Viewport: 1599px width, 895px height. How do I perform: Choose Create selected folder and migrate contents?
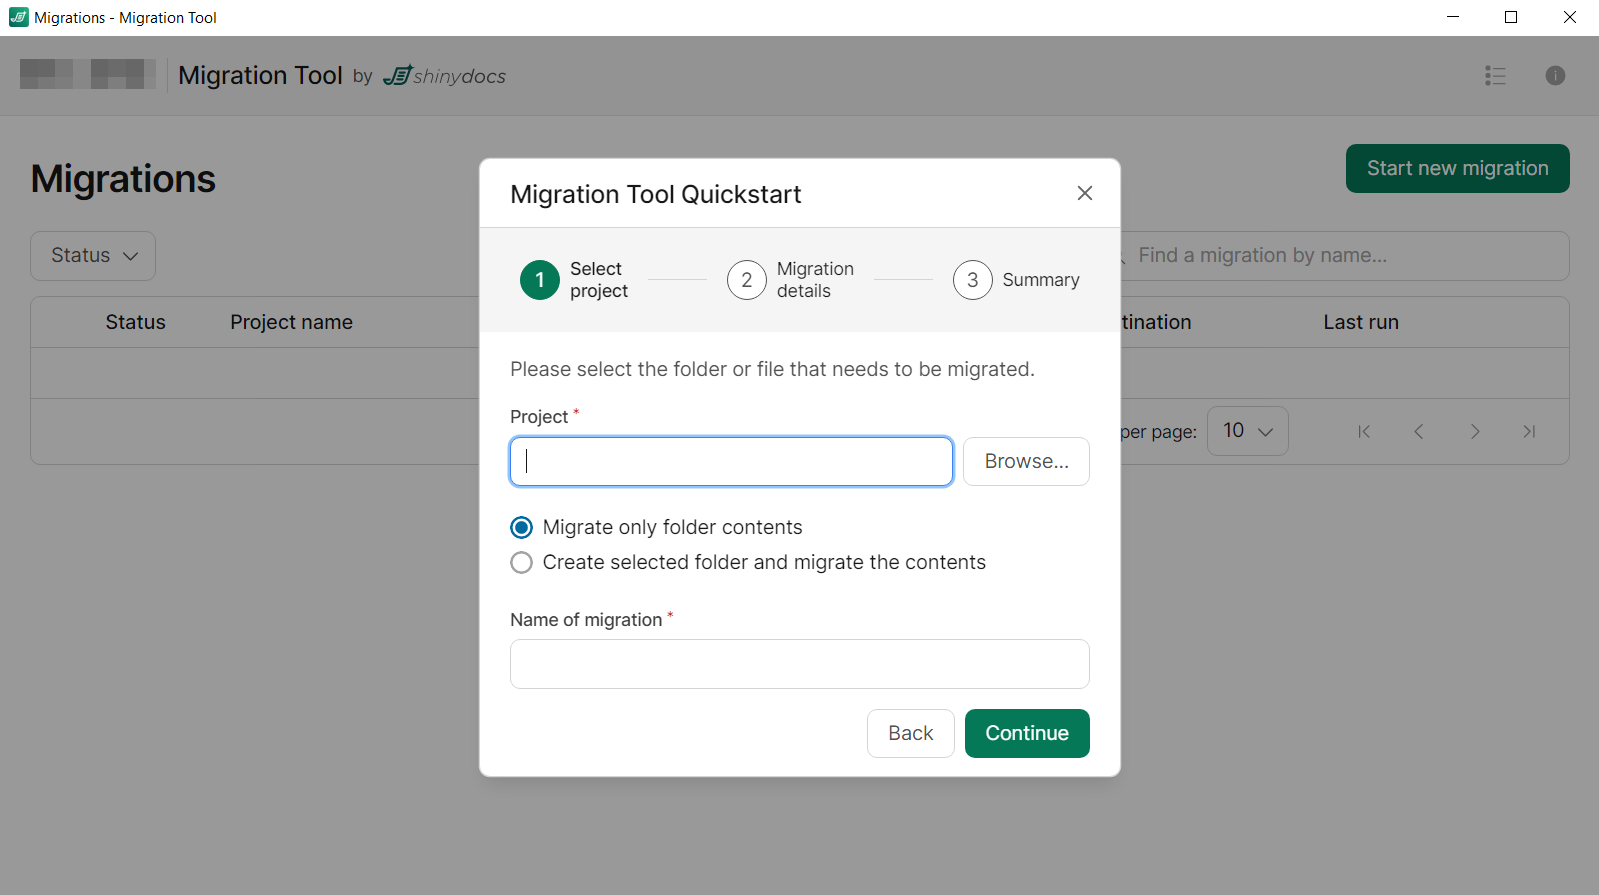[x=522, y=562]
